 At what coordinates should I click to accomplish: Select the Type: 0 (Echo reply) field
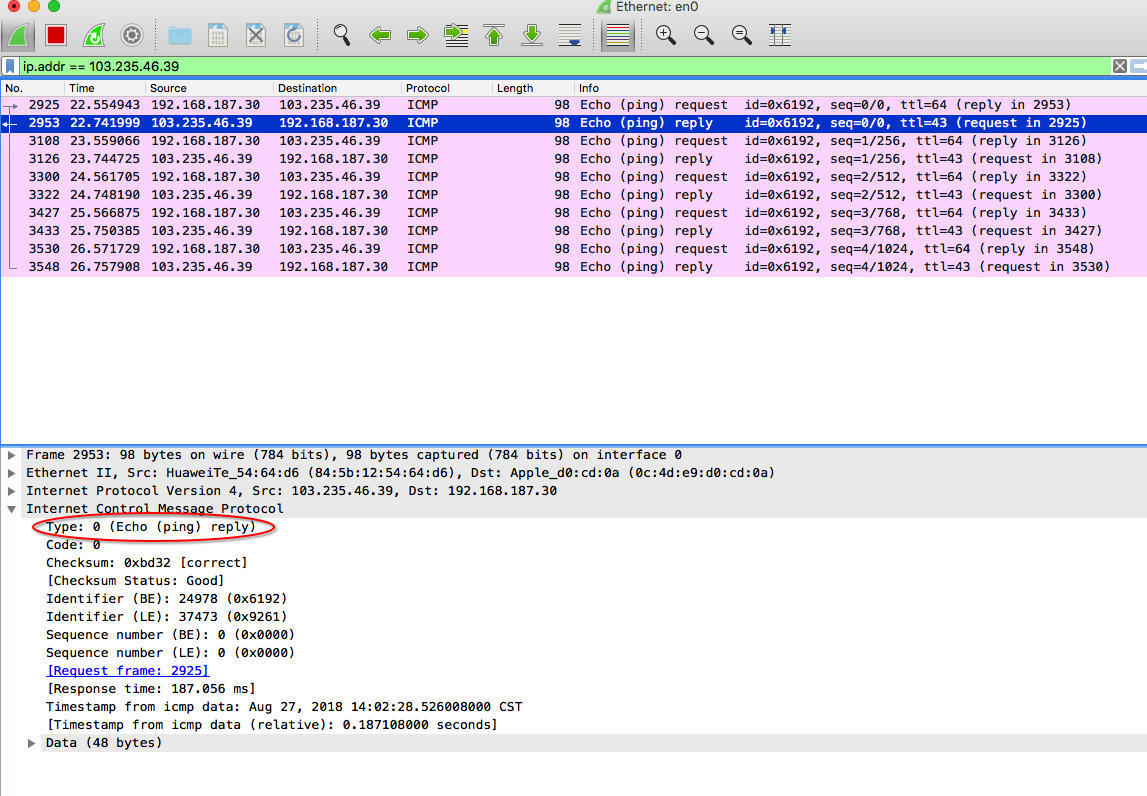click(151, 527)
